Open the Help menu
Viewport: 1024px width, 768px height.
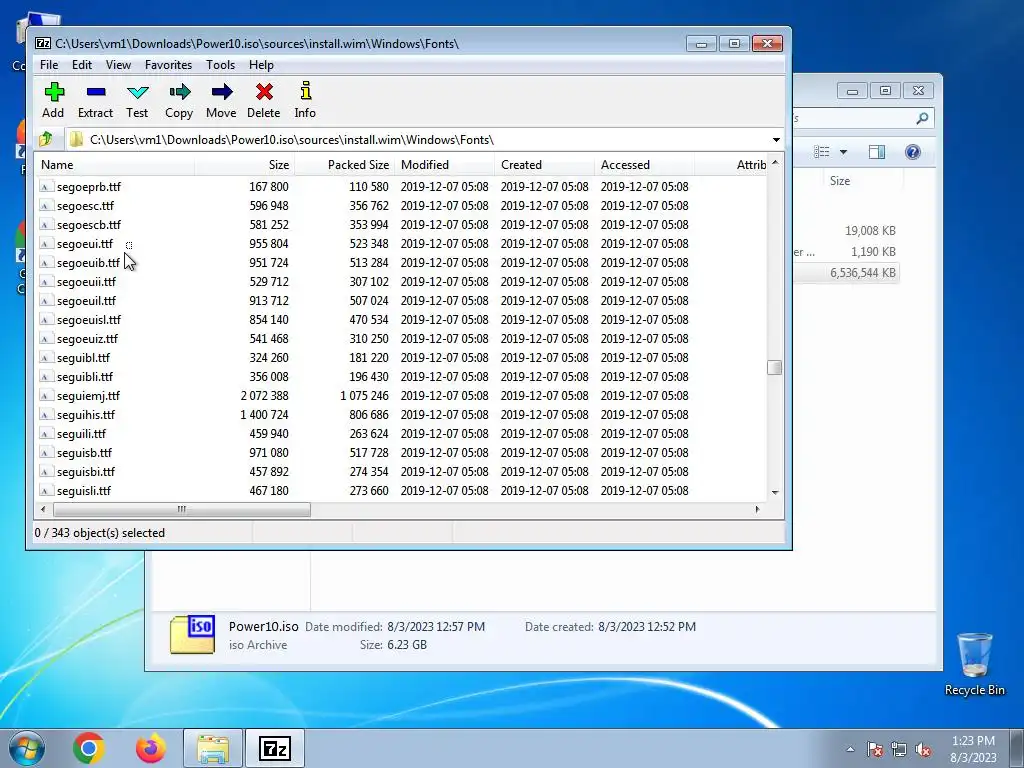261,65
